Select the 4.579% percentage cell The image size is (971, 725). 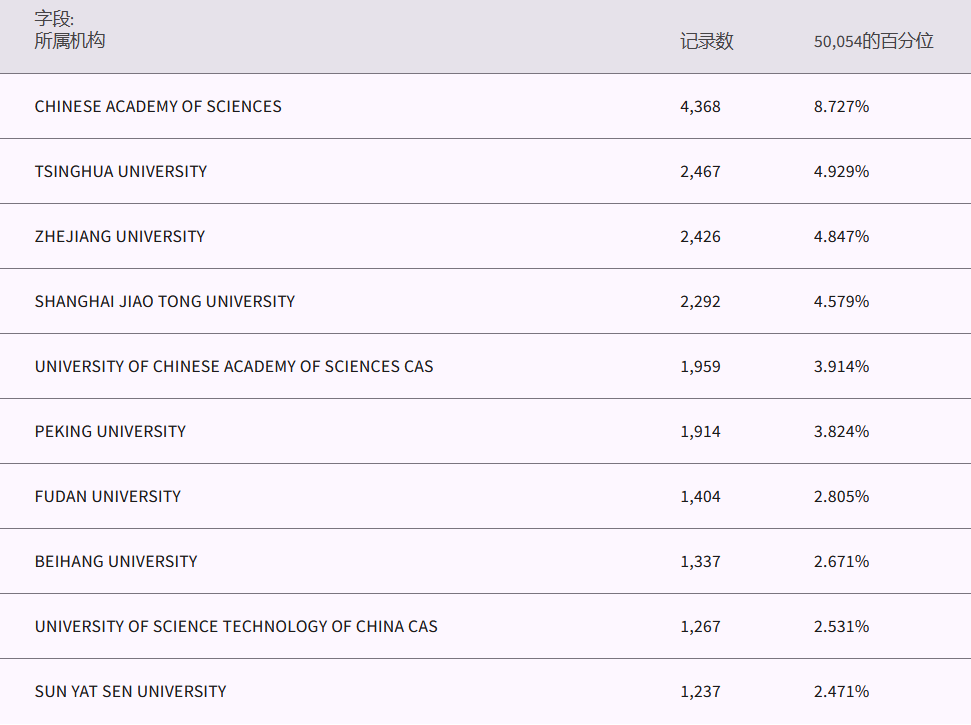[841, 302]
